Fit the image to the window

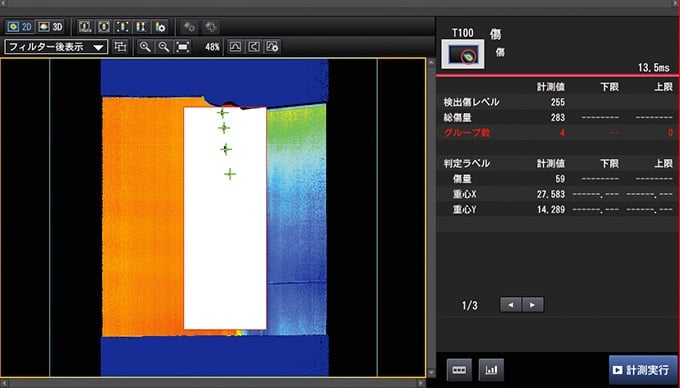(x=183, y=47)
